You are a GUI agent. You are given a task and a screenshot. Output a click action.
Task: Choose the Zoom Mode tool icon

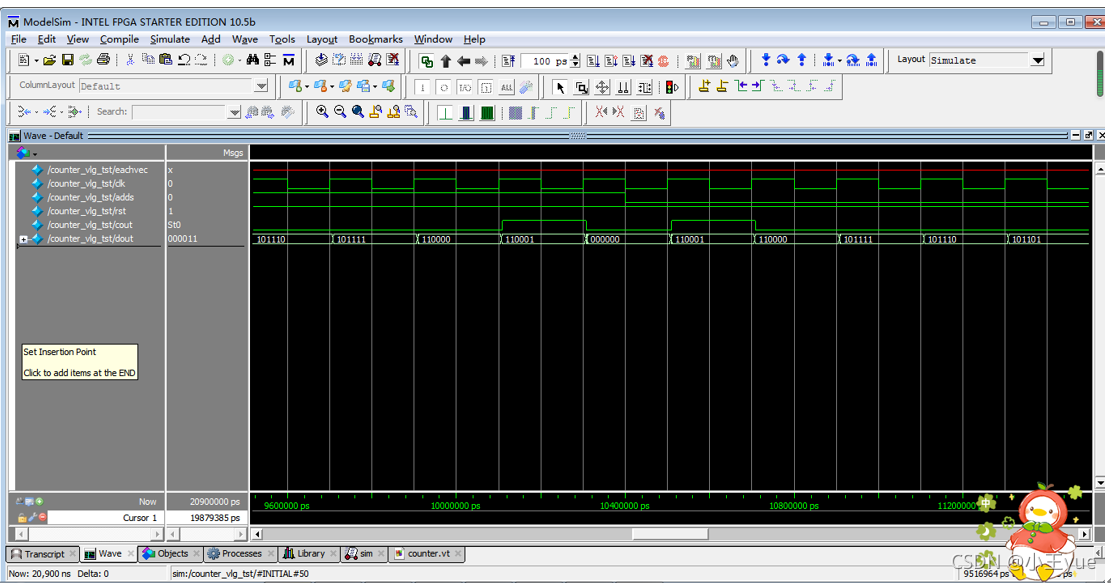click(581, 87)
